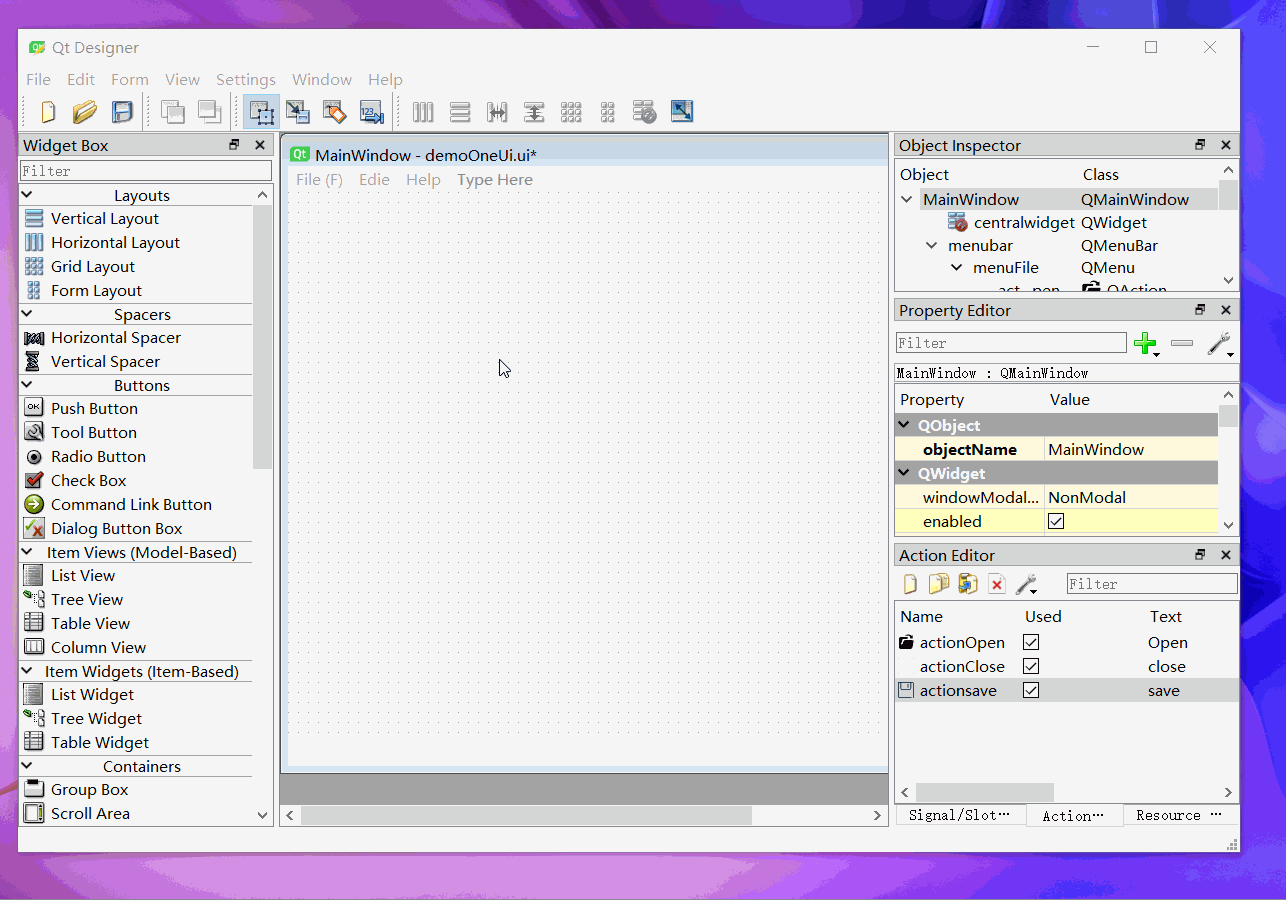Screen dimensions: 1286x900
Task: Collapse Item Views (Model-Based) category
Action: (x=27, y=552)
